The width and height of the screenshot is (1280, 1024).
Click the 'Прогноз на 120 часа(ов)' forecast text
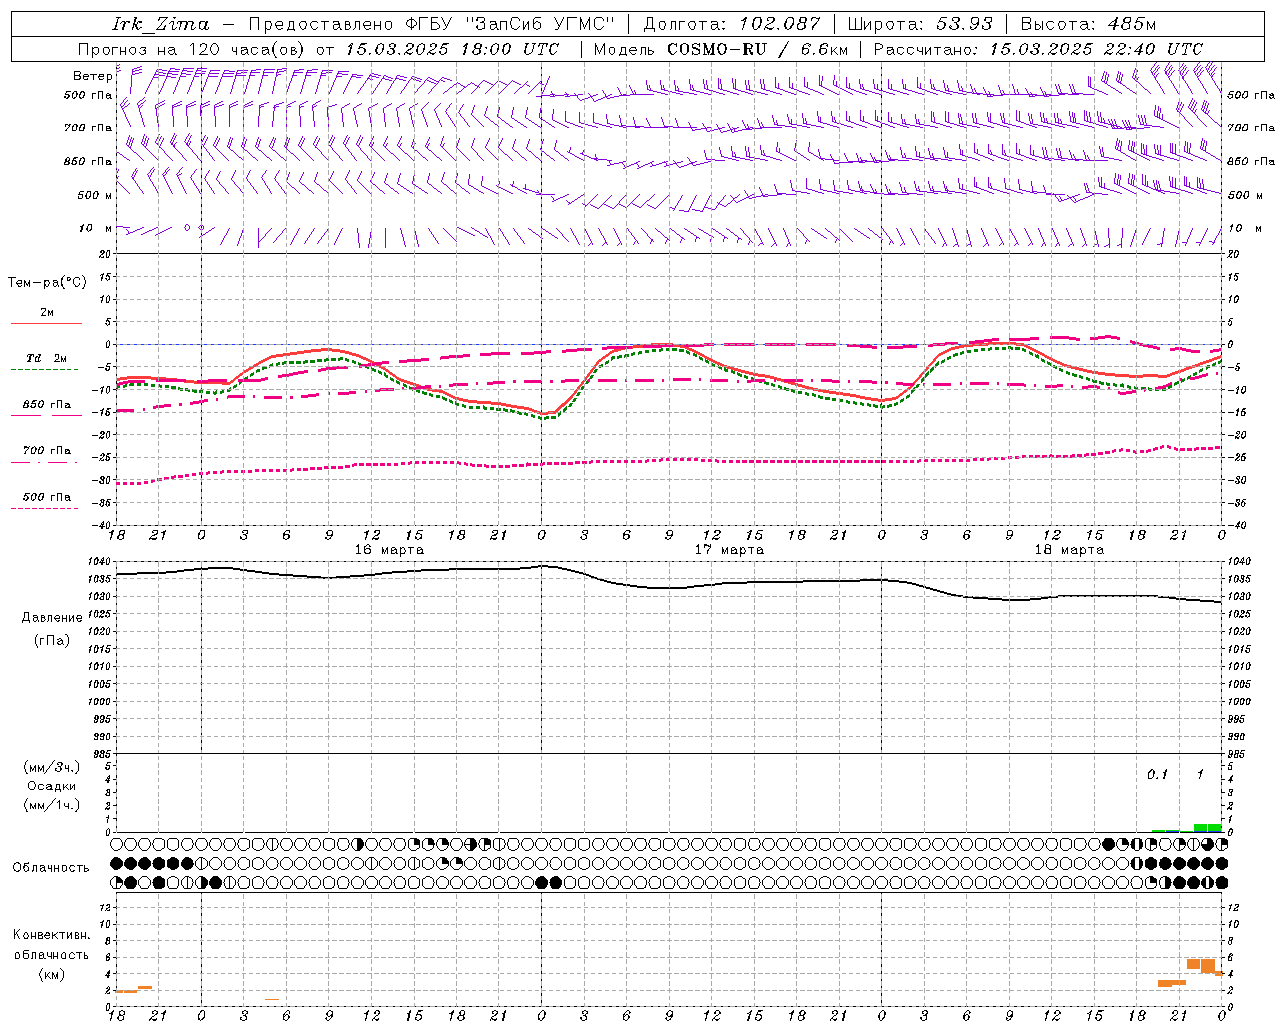pyautogui.click(x=193, y=49)
